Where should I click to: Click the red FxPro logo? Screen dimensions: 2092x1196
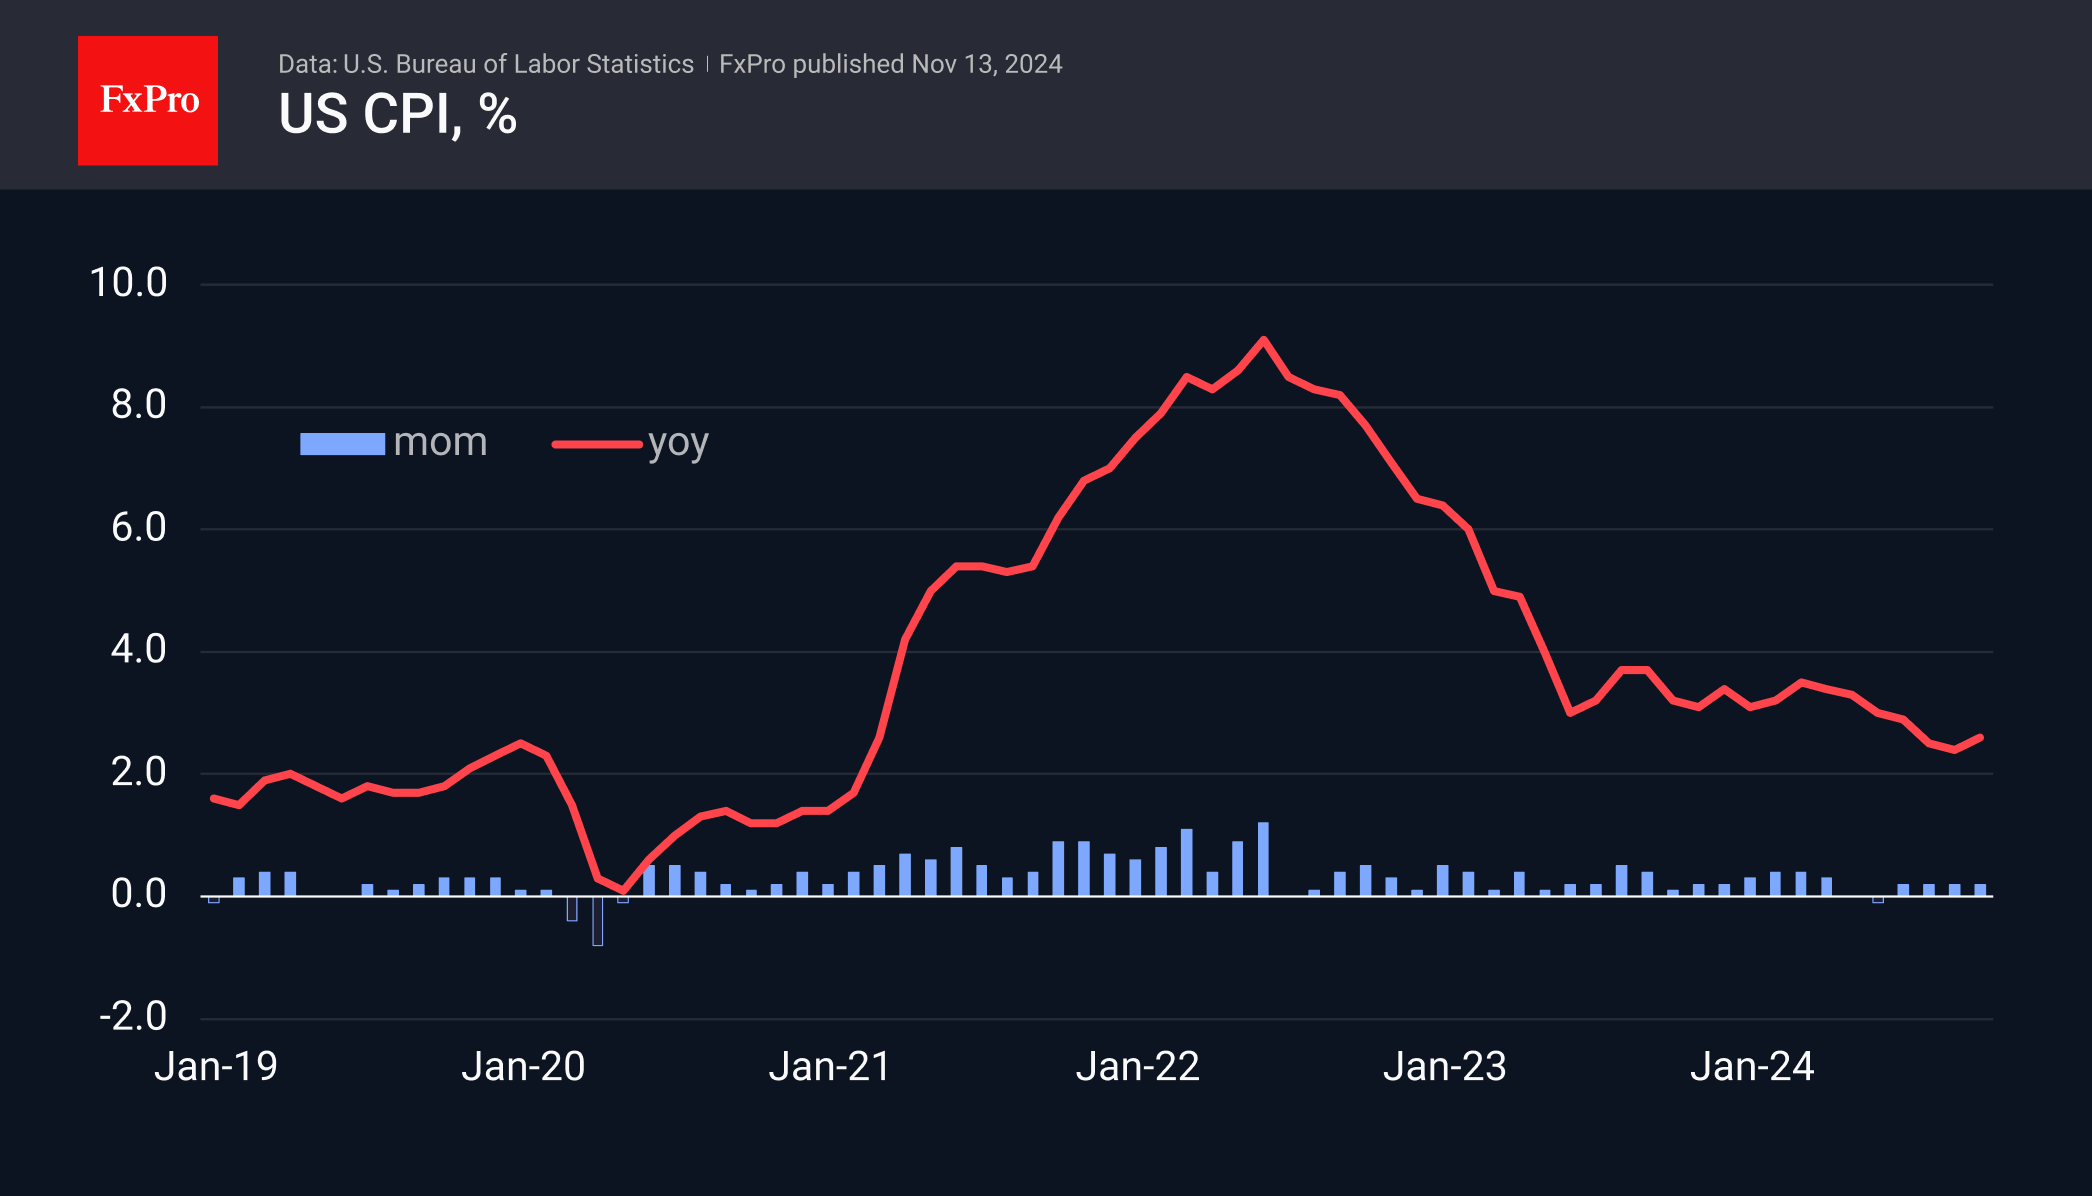click(x=148, y=100)
